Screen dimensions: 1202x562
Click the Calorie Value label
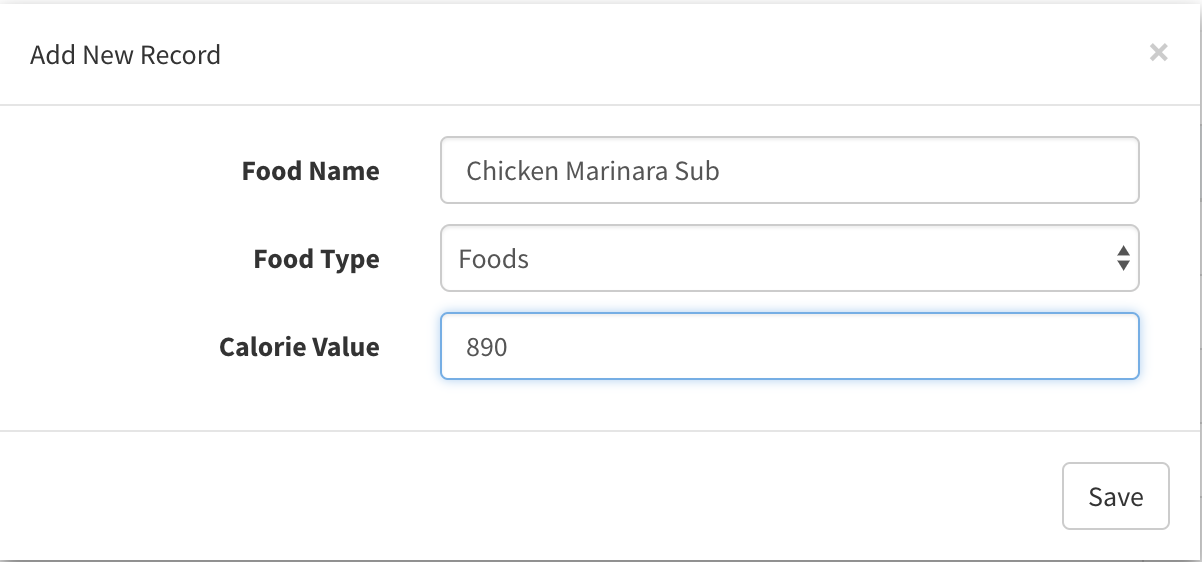point(299,347)
